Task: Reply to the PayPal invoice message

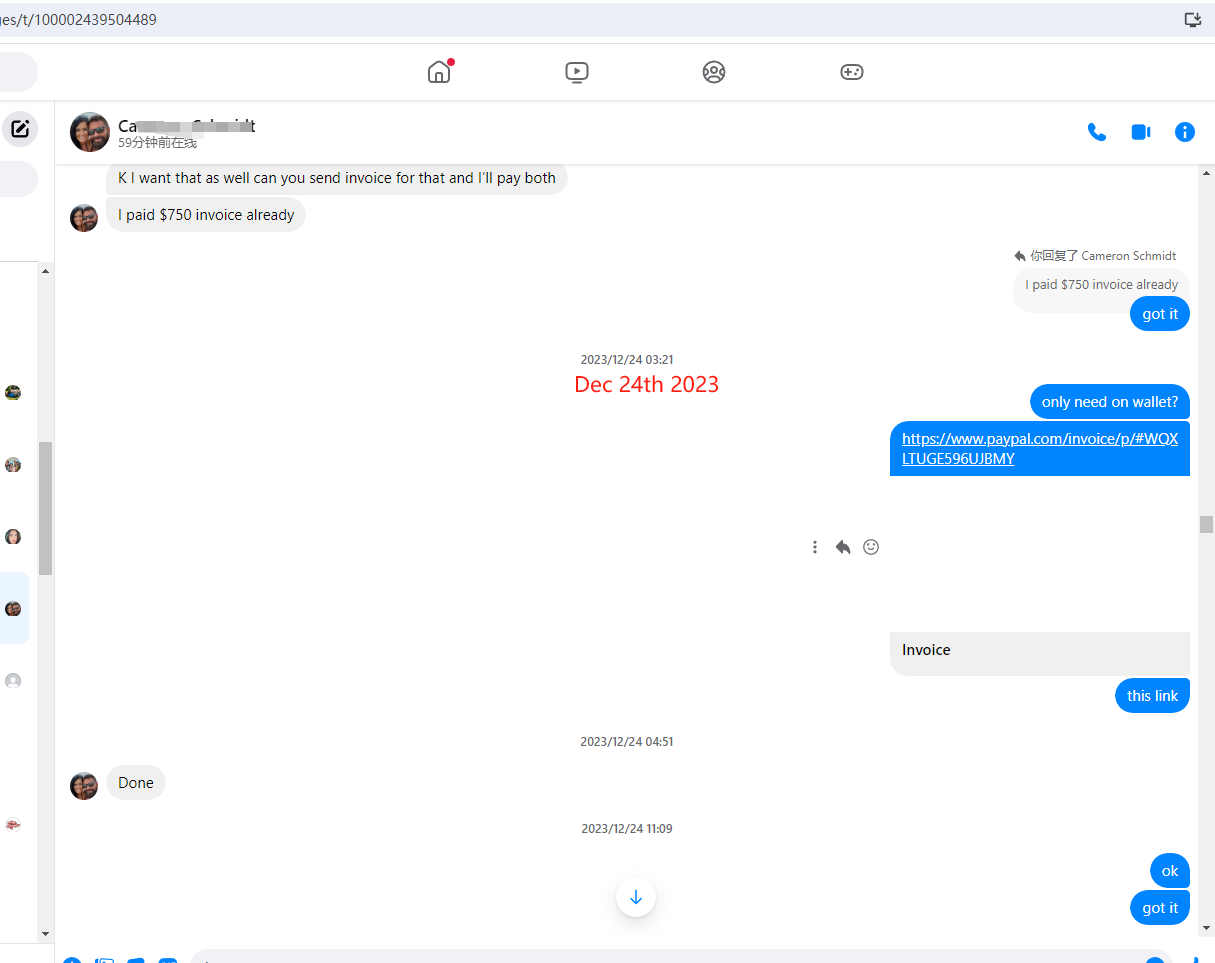Action: tap(843, 547)
